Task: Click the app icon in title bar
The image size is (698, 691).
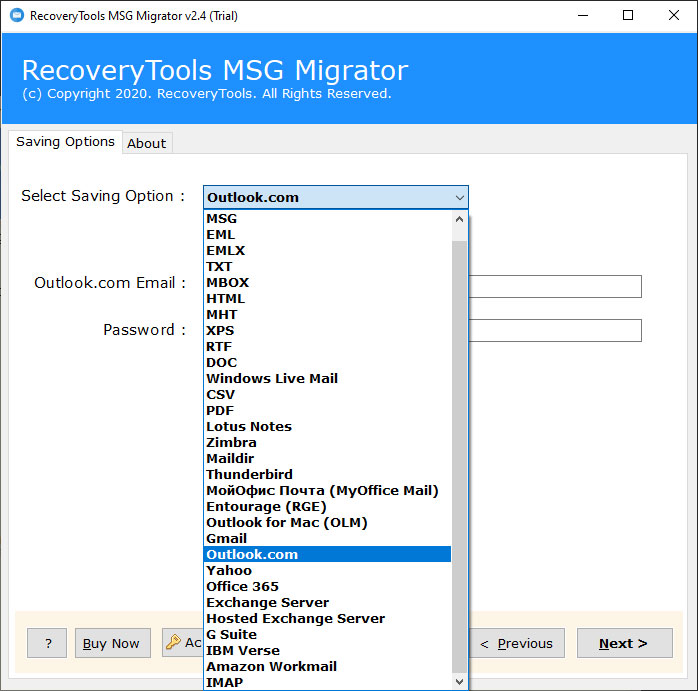Action: 15,15
